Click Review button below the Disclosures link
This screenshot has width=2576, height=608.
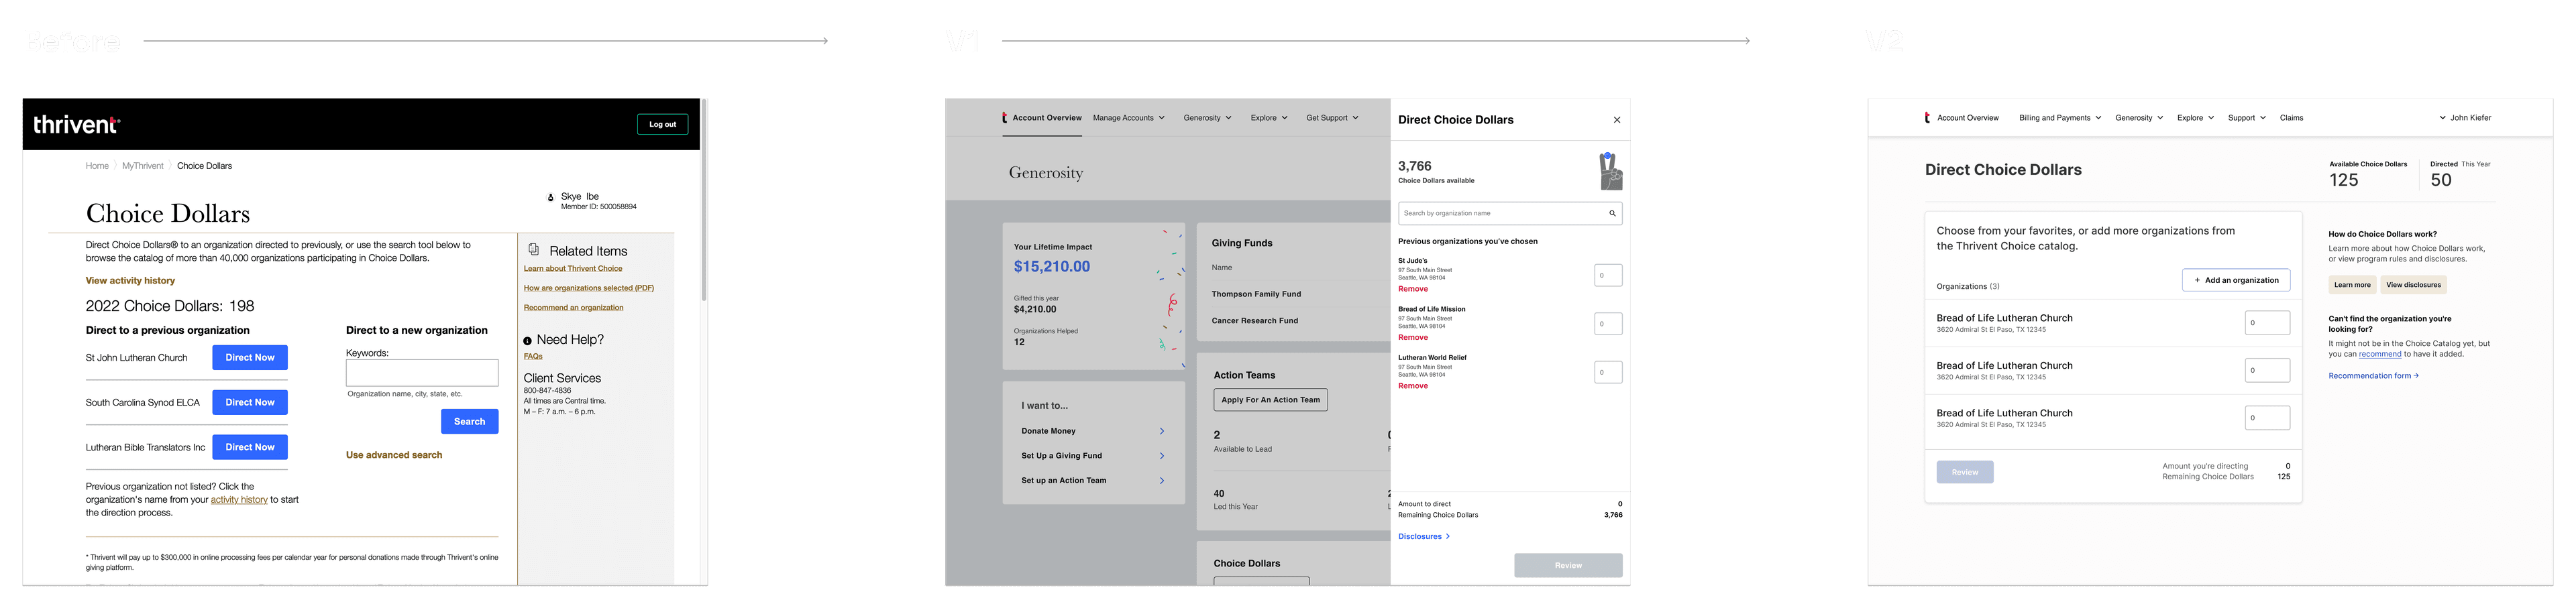coord(1568,566)
